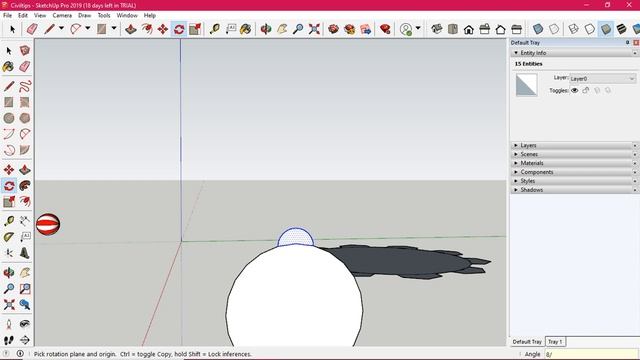Open the Edit menu

22,15
